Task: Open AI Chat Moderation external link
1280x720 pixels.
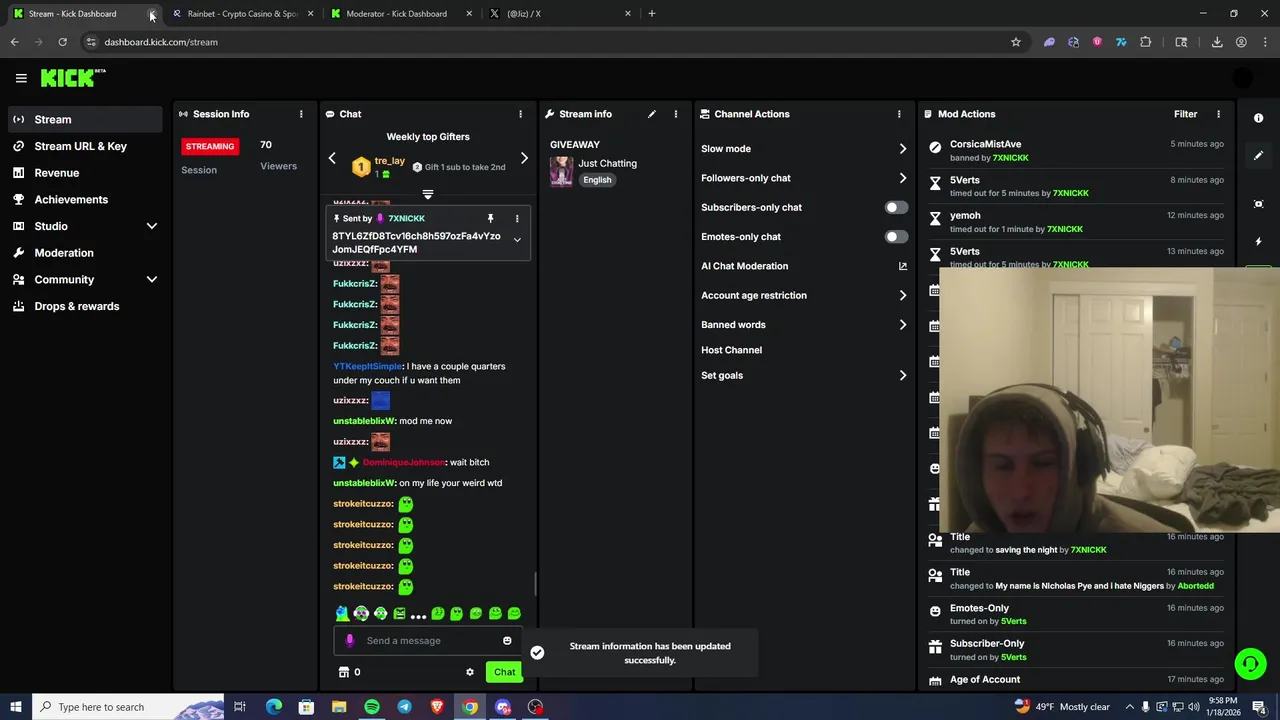Action: point(903,266)
